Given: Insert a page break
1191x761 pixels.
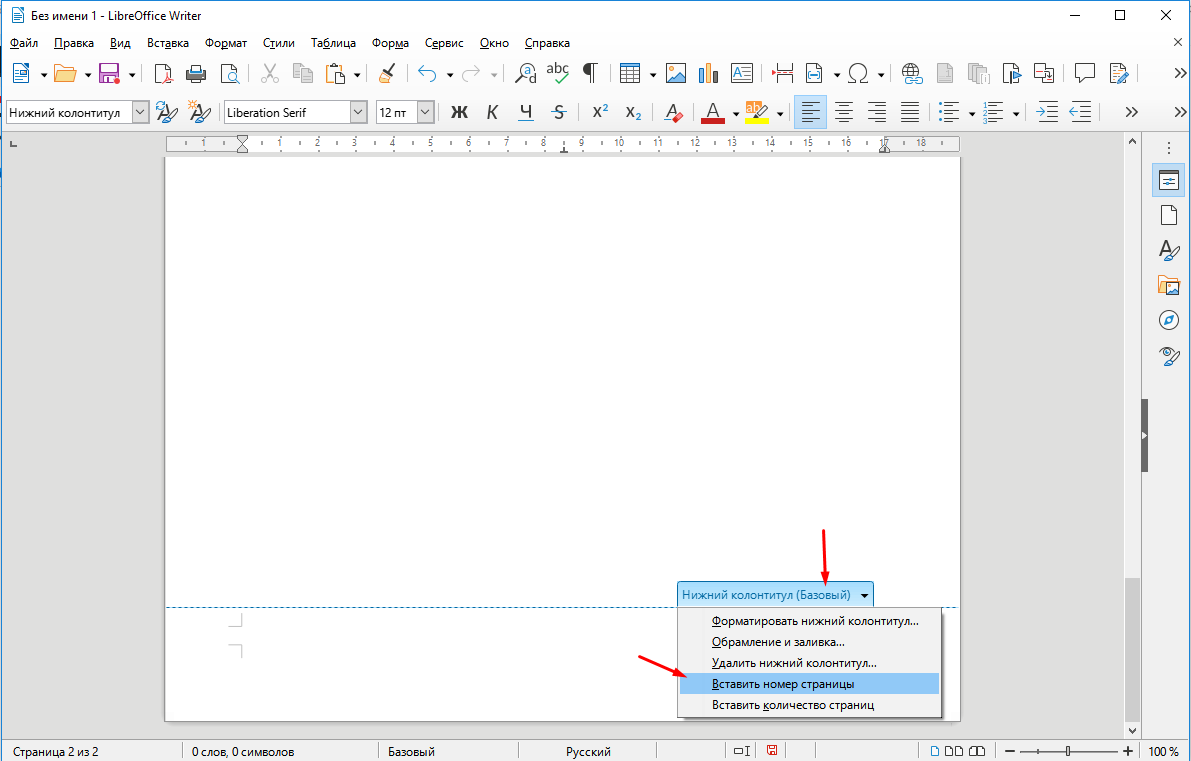Looking at the screenshot, I should coord(782,73).
